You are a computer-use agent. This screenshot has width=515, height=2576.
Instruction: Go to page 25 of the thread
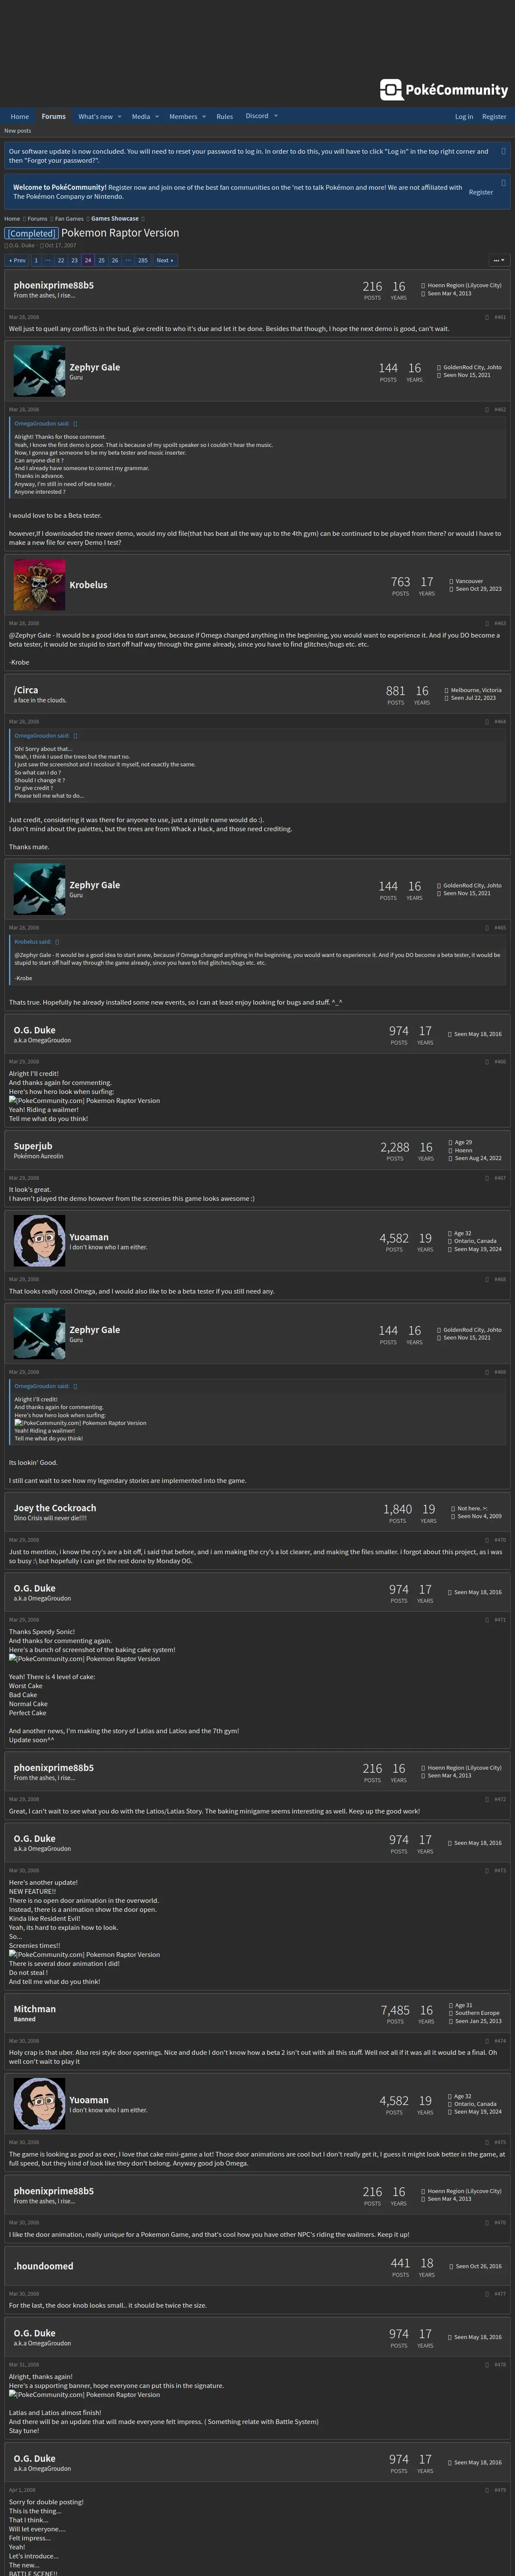[x=101, y=260]
